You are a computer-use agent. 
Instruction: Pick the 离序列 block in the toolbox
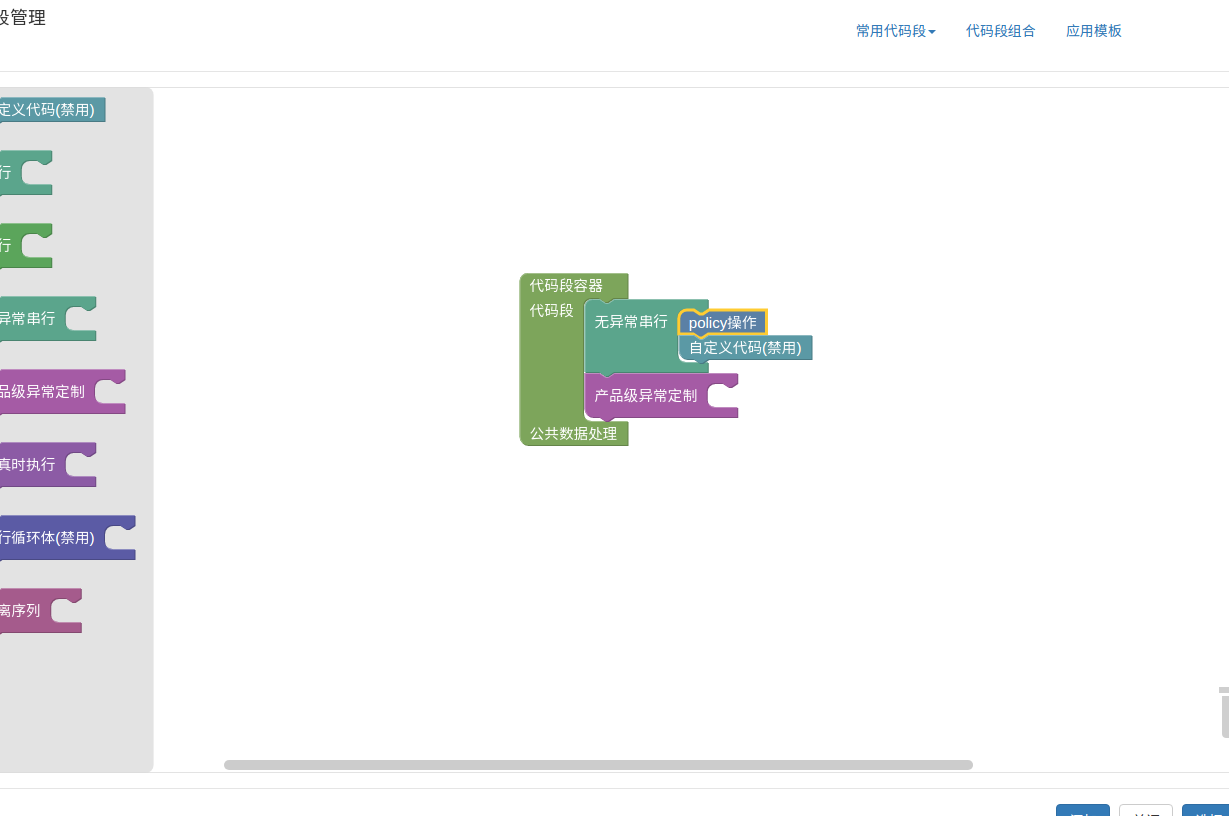coord(22,611)
